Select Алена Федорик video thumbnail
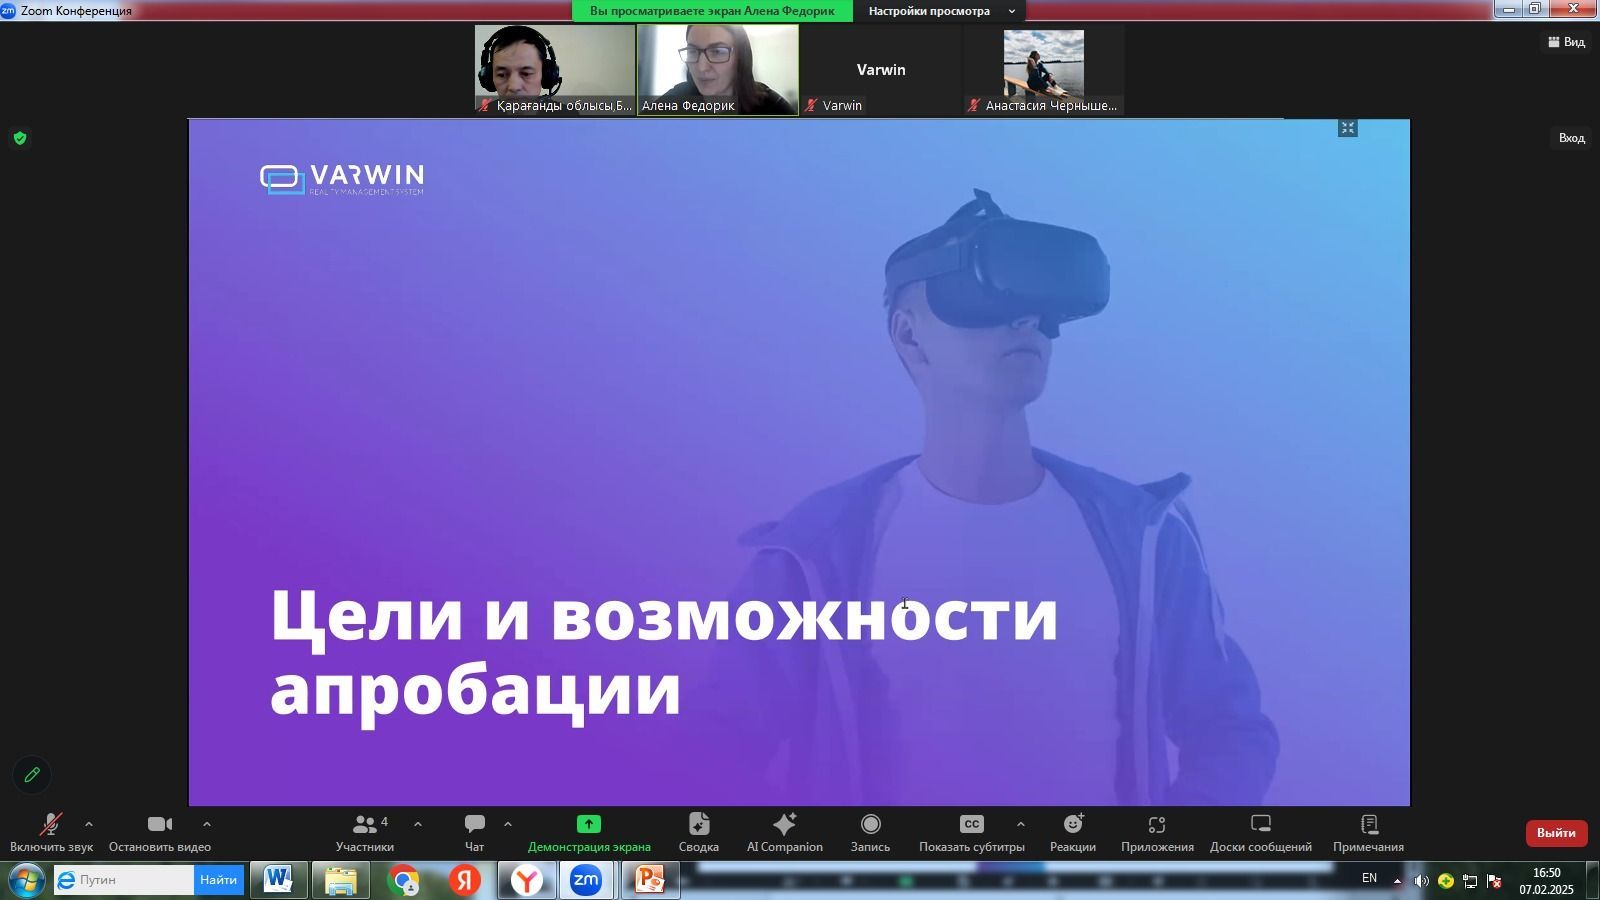The height and width of the screenshot is (900, 1600). tap(717, 68)
